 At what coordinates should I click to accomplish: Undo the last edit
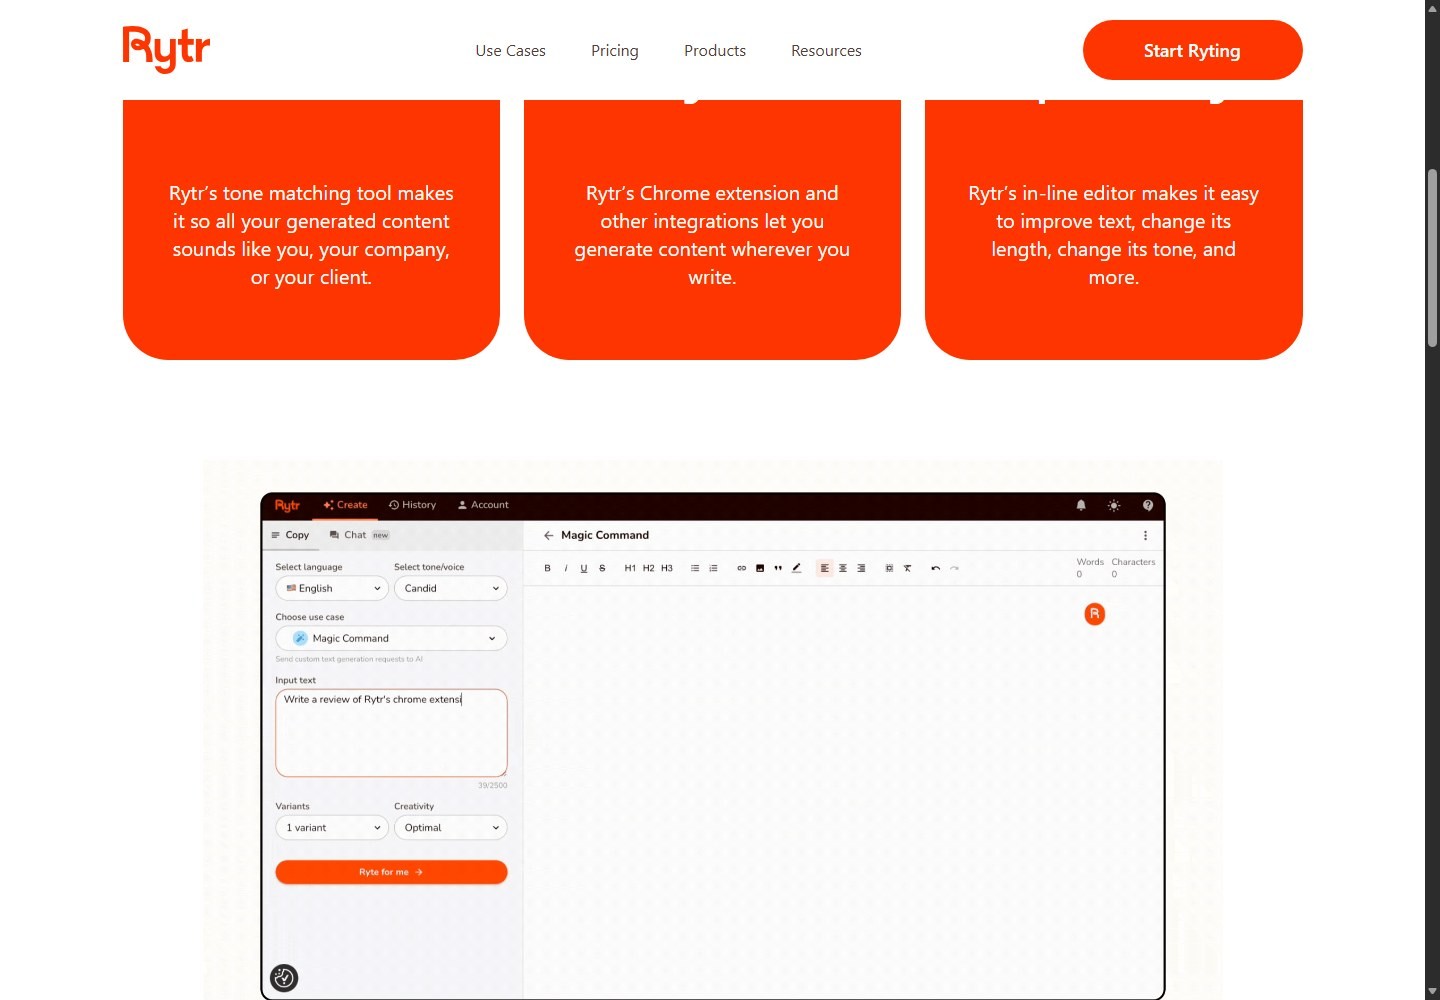[x=936, y=568]
